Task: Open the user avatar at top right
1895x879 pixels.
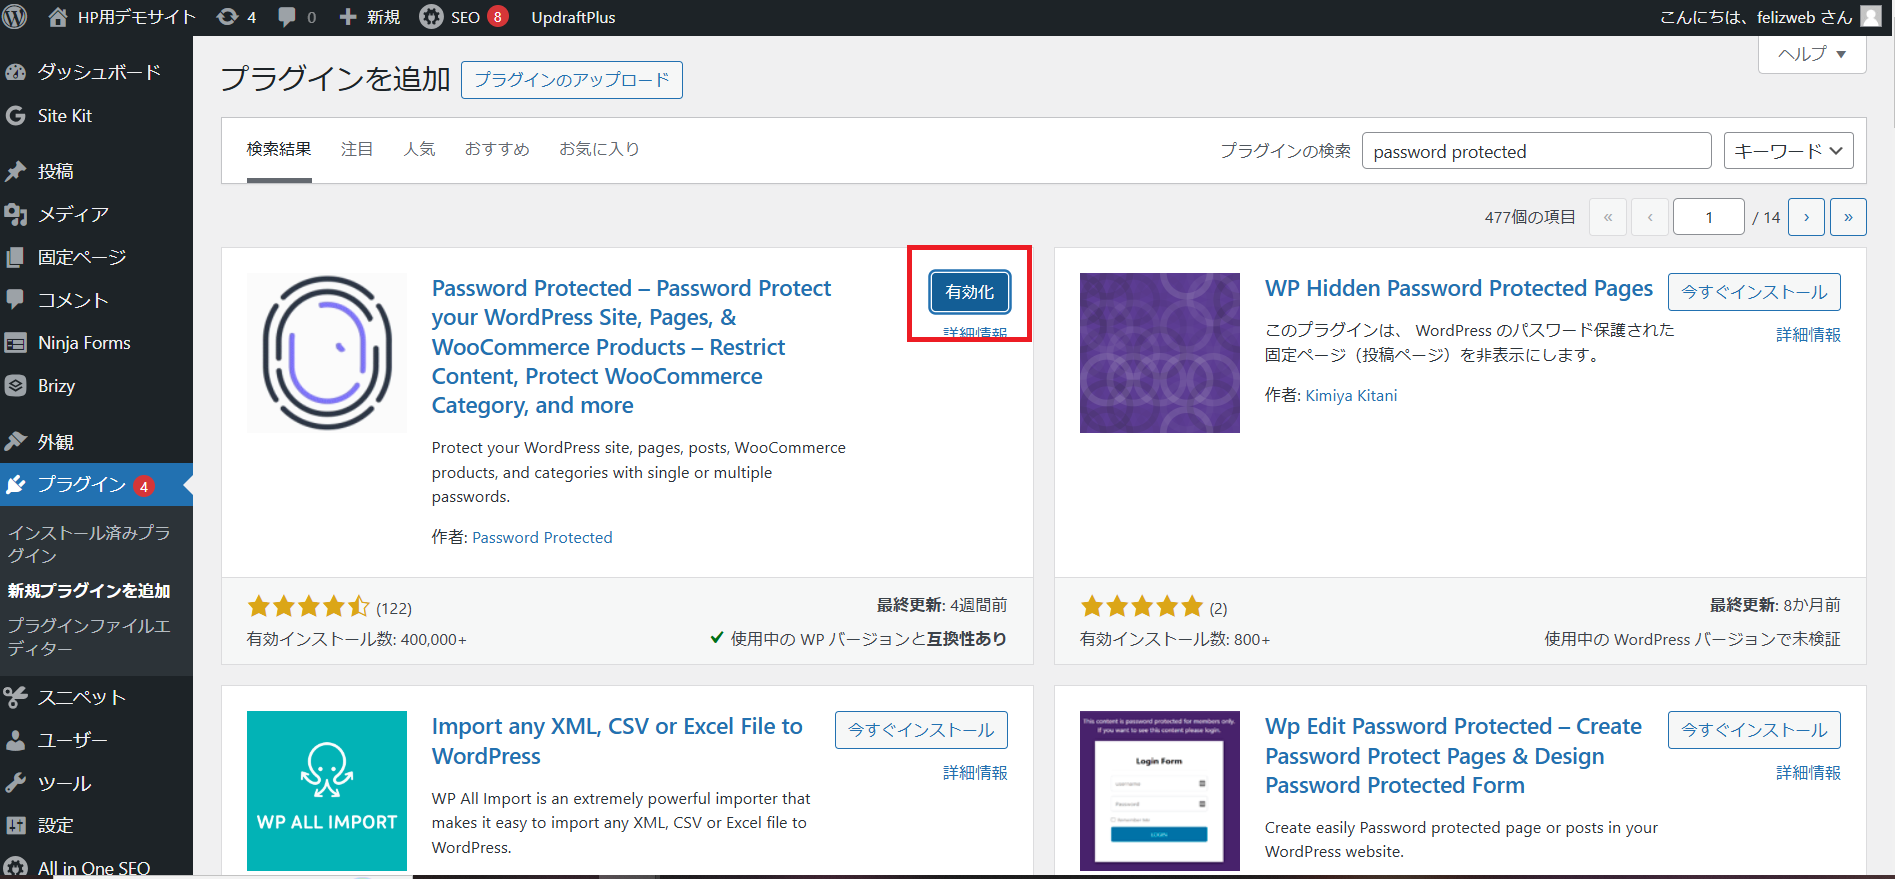Action: point(1871,16)
